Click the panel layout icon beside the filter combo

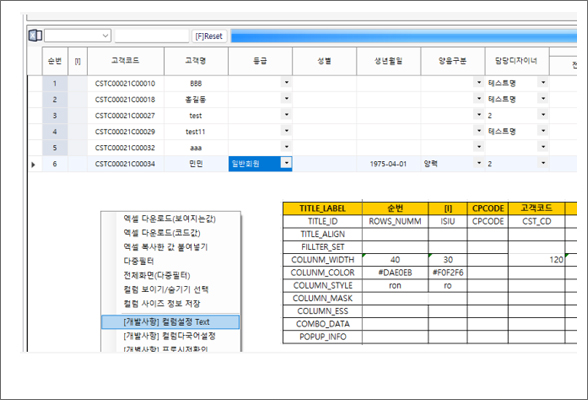pos(35,36)
